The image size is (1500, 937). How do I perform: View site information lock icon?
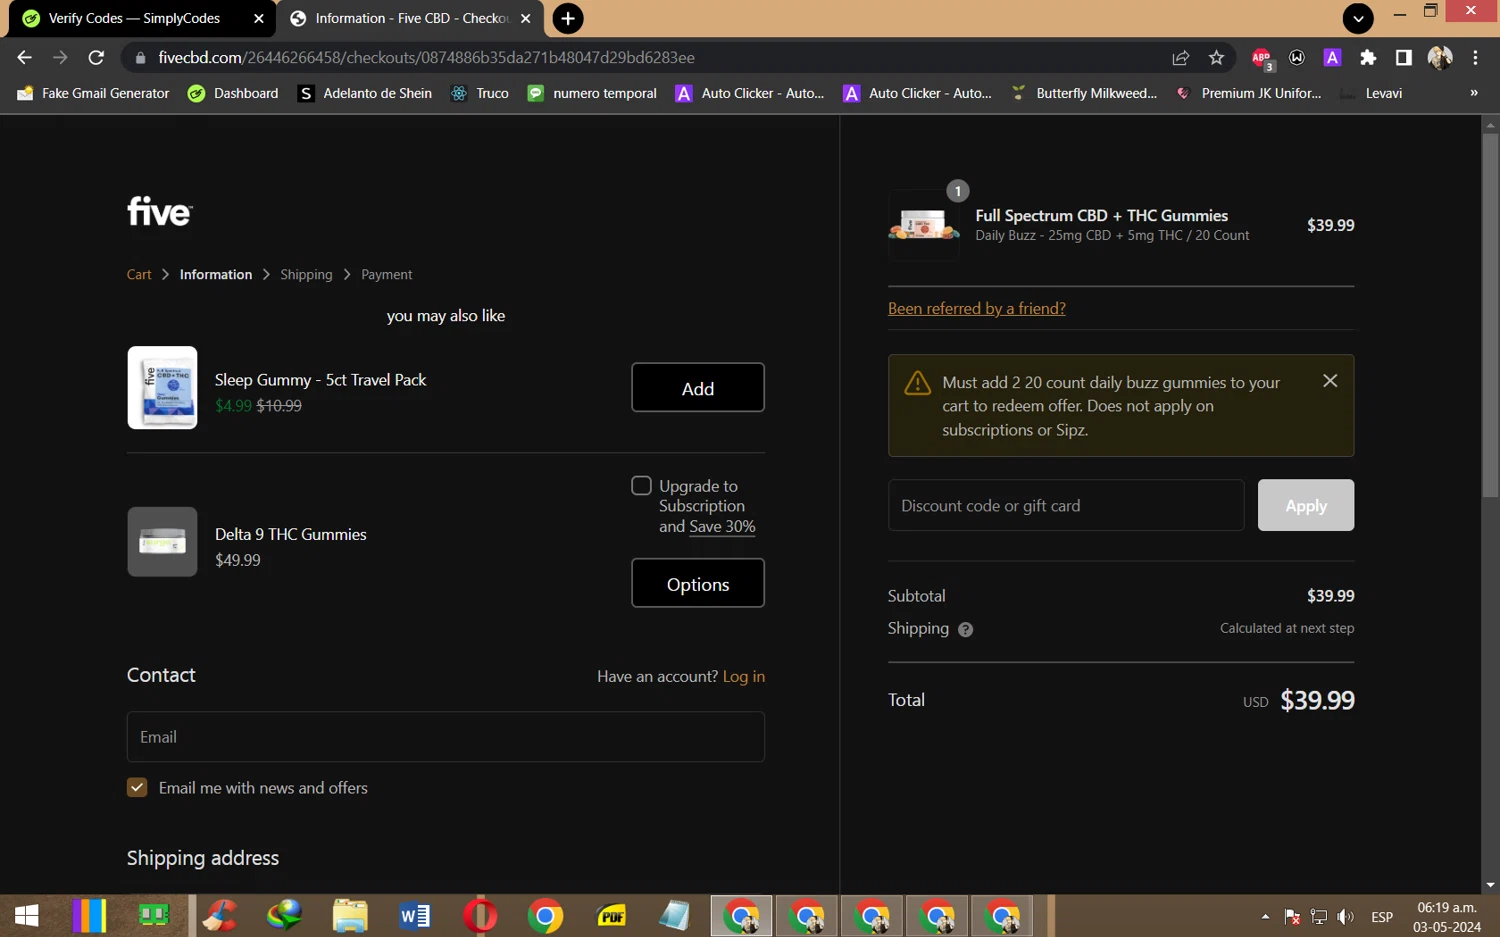[x=140, y=58]
